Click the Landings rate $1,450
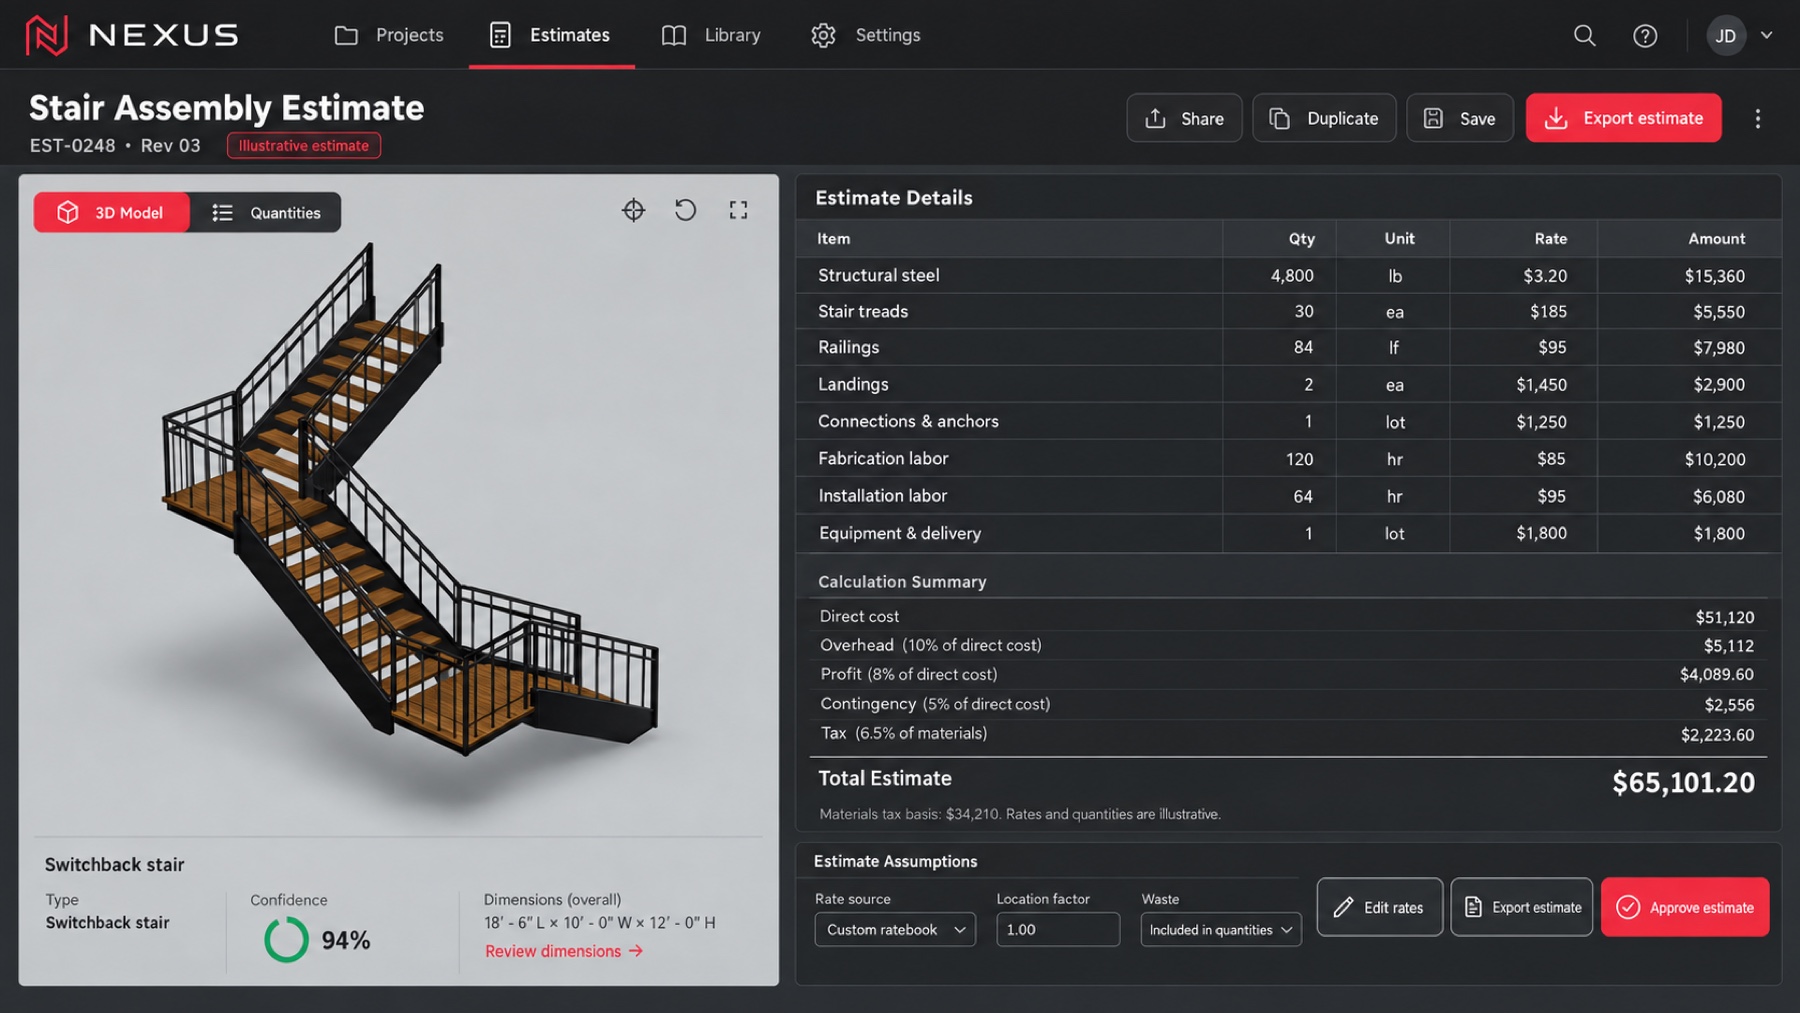 (x=1541, y=385)
